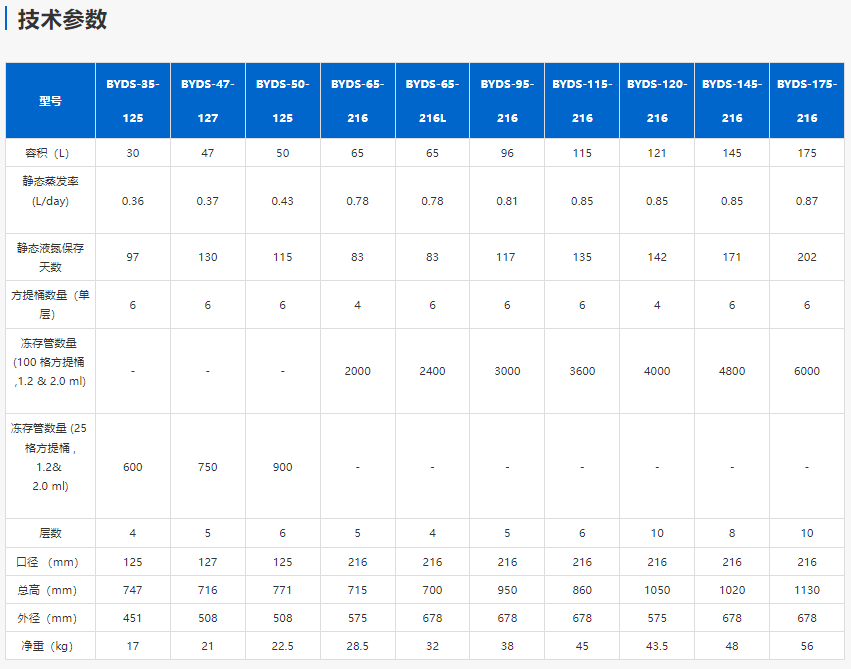This screenshot has height=669, width=851.
Task: Click the 900 freezer tube count cell
Action: pyautogui.click(x=283, y=467)
